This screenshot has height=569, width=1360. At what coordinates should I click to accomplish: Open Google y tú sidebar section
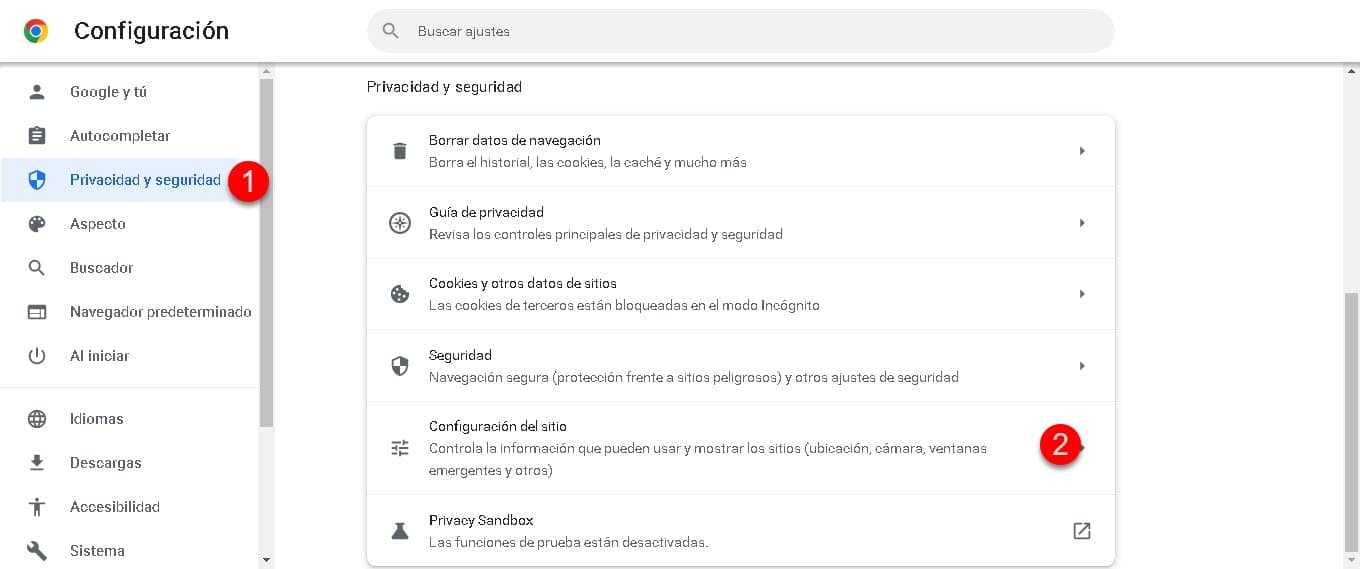pyautogui.click(x=108, y=92)
